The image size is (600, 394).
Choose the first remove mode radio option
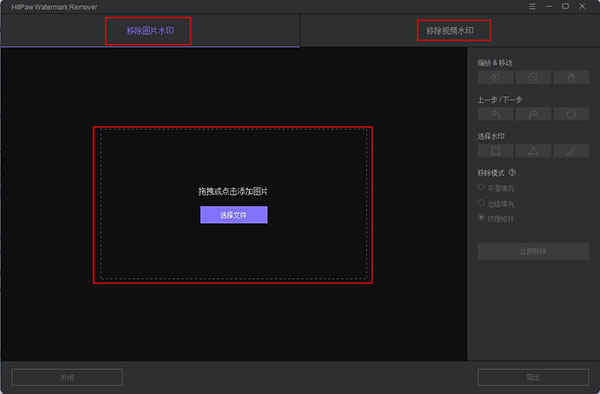[x=482, y=188]
